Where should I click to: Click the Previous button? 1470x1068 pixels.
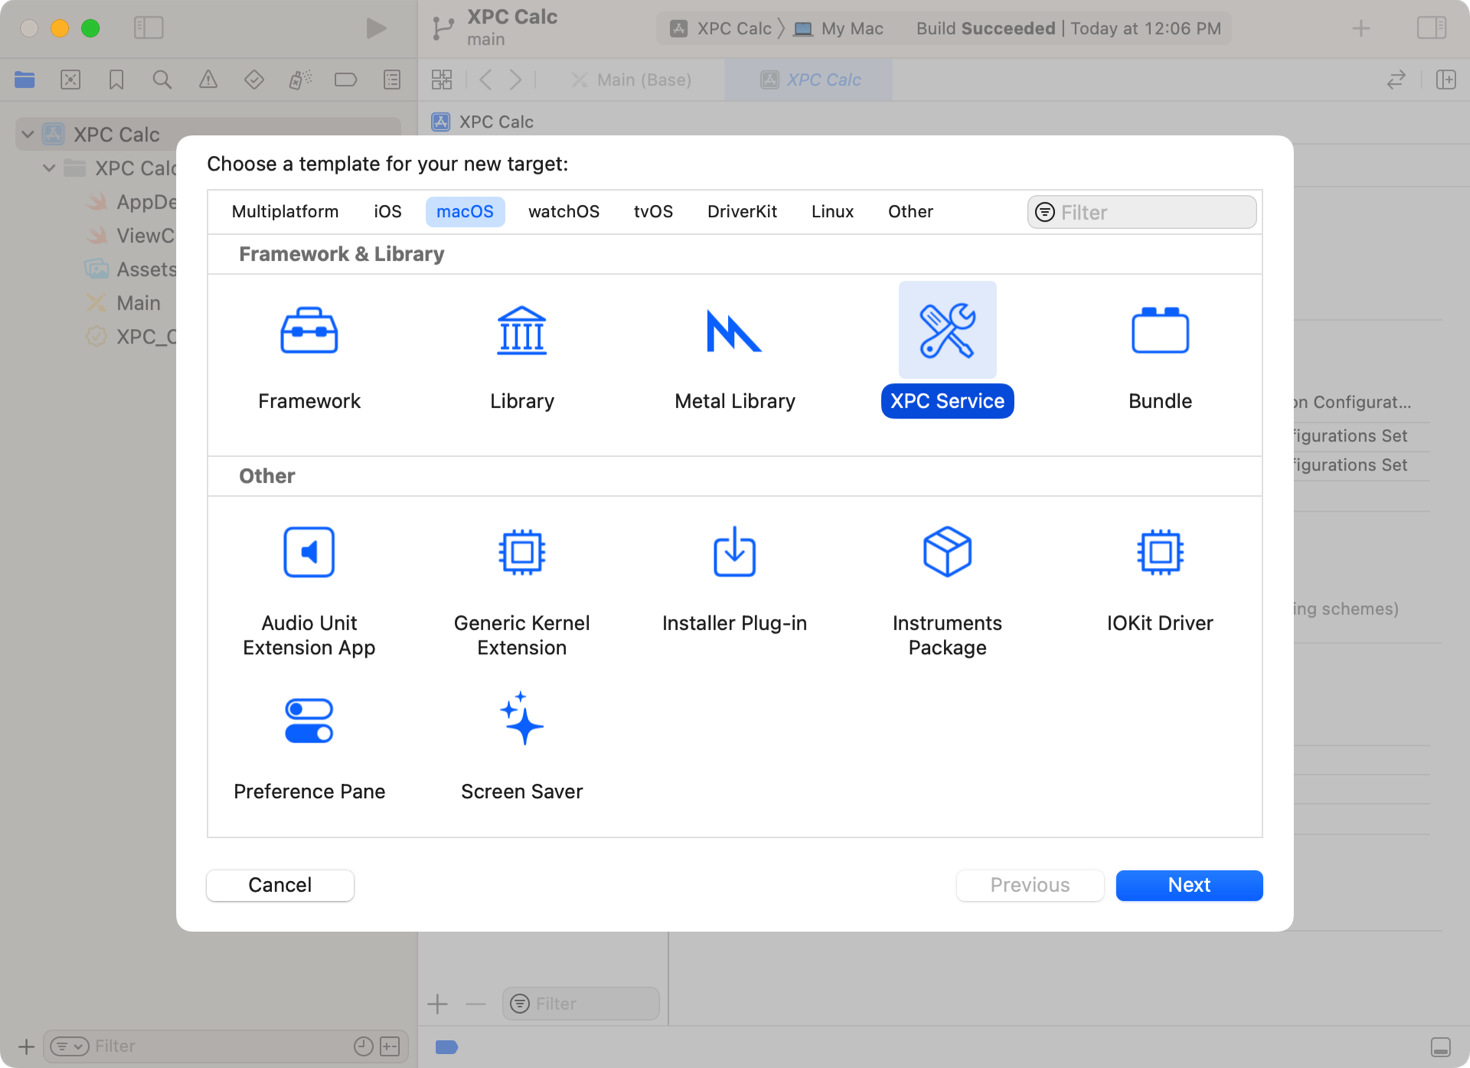[1030, 885]
